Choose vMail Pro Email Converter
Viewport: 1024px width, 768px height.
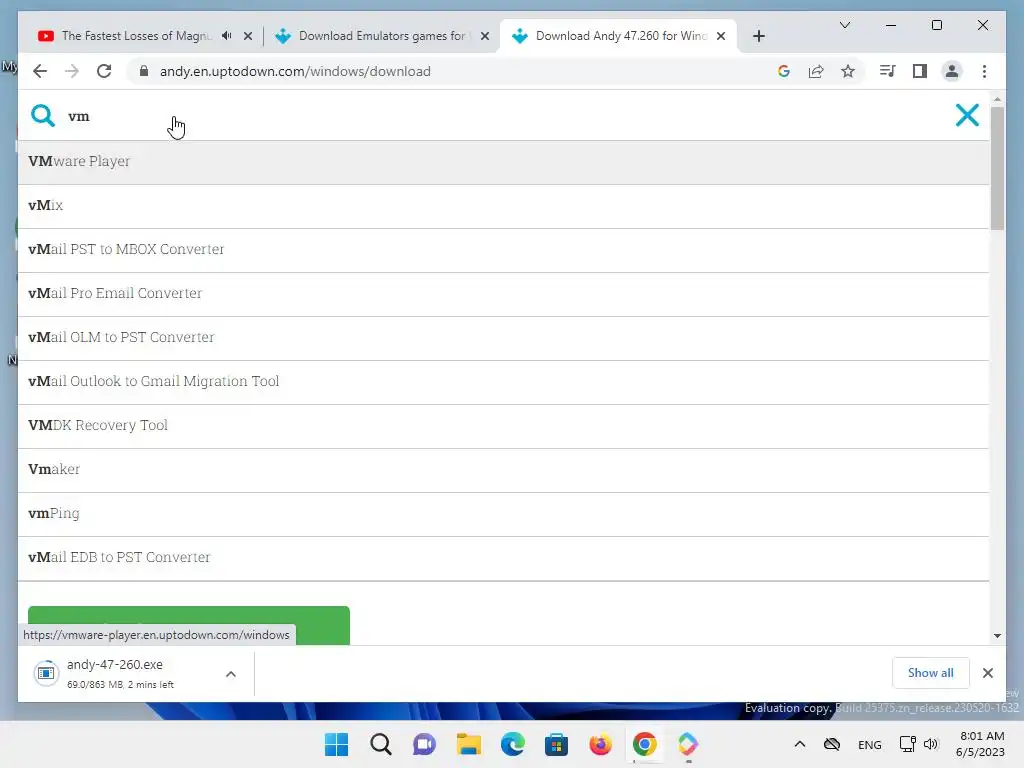[503, 293]
